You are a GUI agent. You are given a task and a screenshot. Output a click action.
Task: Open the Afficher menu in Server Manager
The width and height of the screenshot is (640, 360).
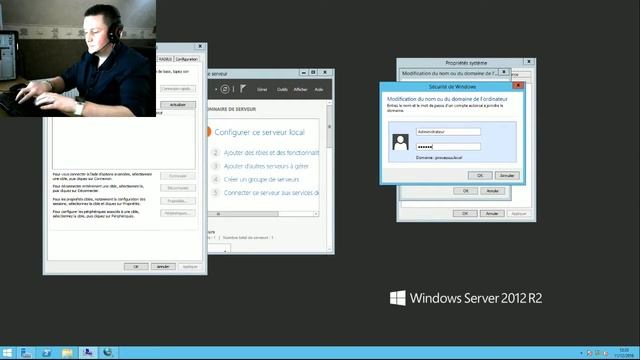[300, 89]
